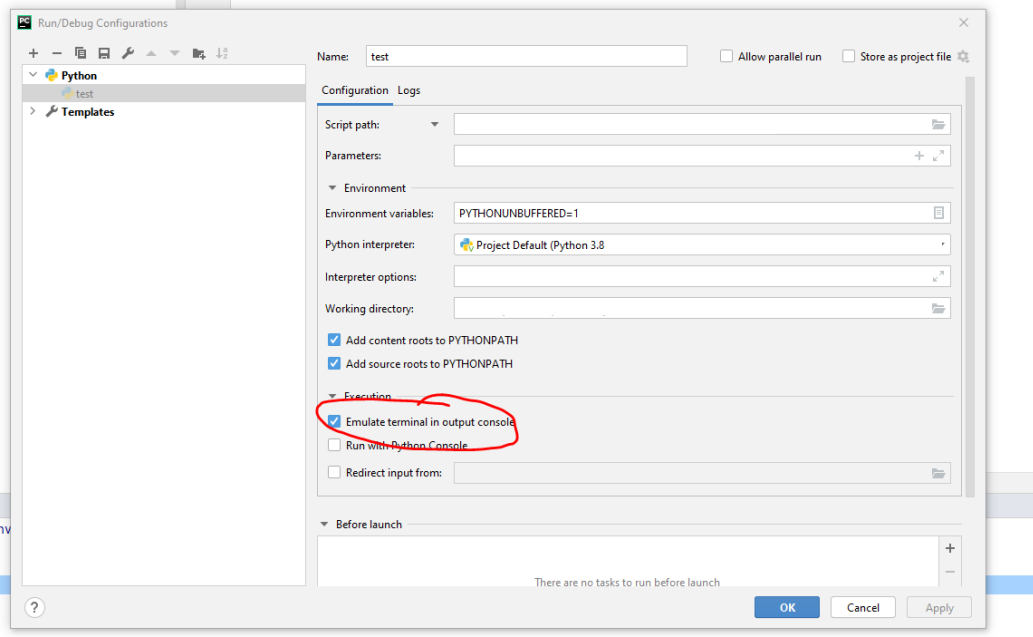Move configuration up with arrow icon
The width and height of the screenshot is (1033, 637).
pyautogui.click(x=152, y=53)
